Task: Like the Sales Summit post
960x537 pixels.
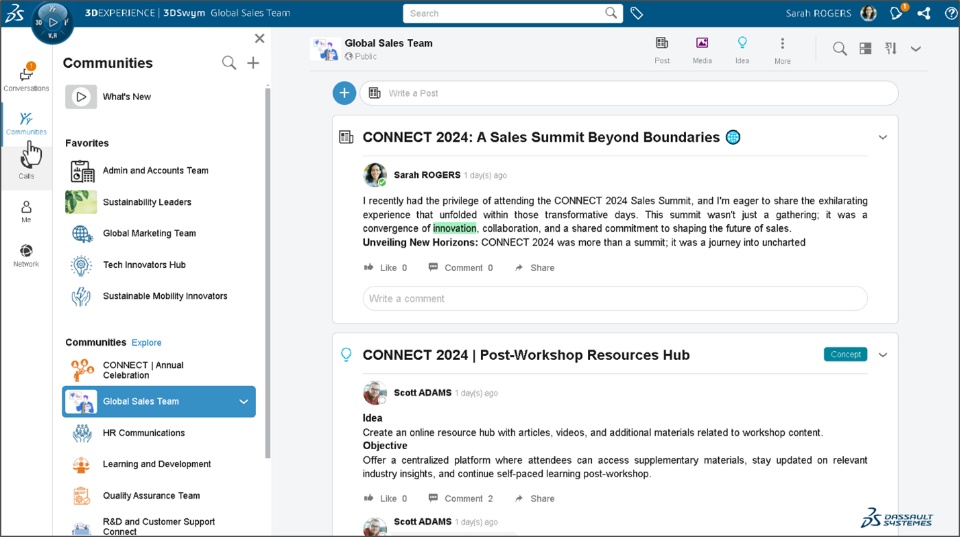Action: [385, 268]
